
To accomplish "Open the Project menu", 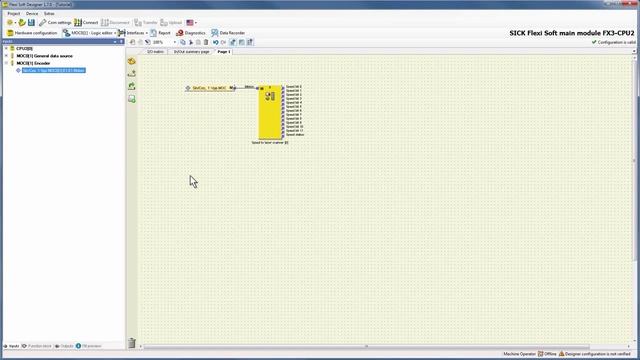I will (x=14, y=13).
